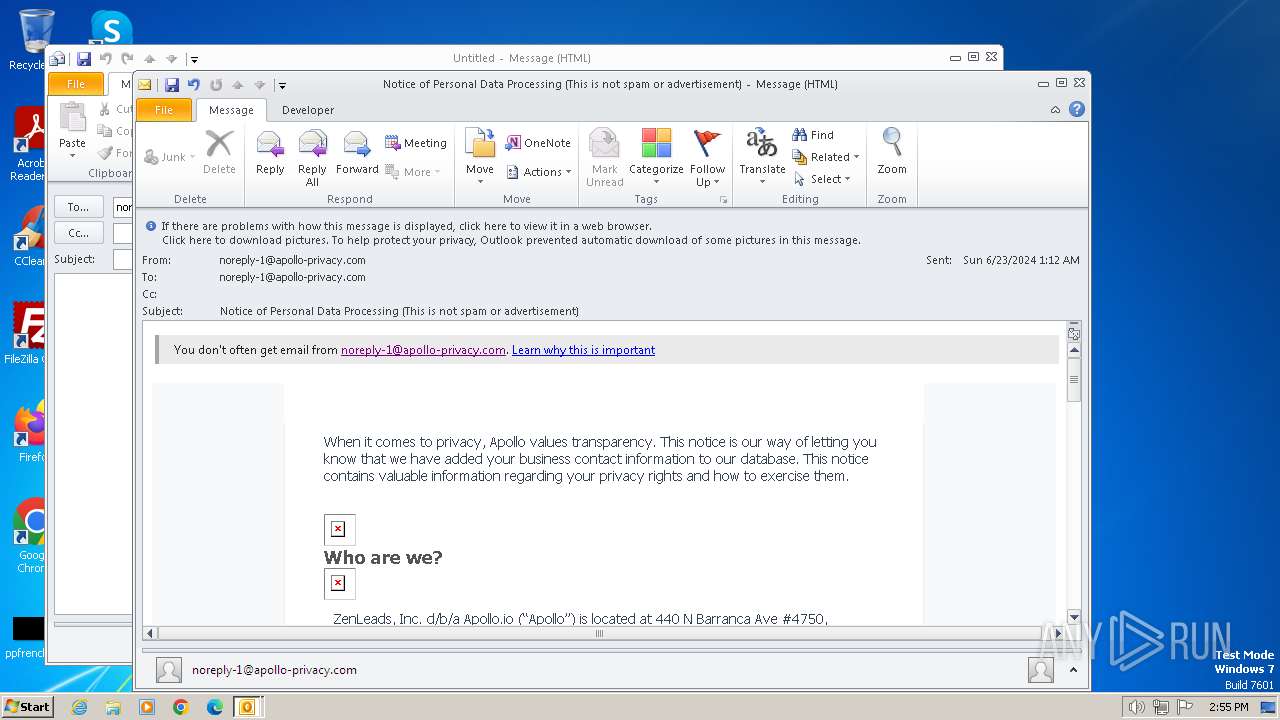Image resolution: width=1280 pixels, height=720 pixels.
Task: Open the Translate tool
Action: [x=762, y=156]
